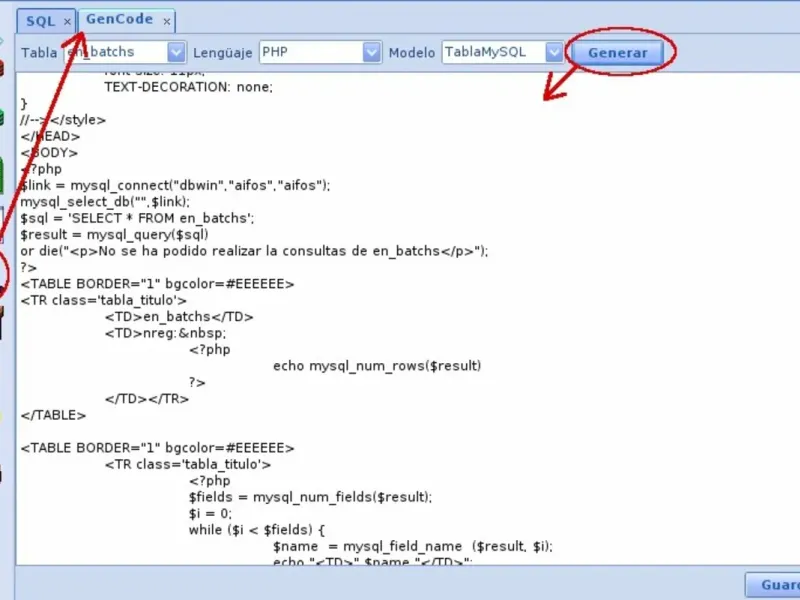Image resolution: width=800 pixels, height=600 pixels.
Task: Click the '<TD>nreg:&nbsp;' line
Action: pos(165,333)
